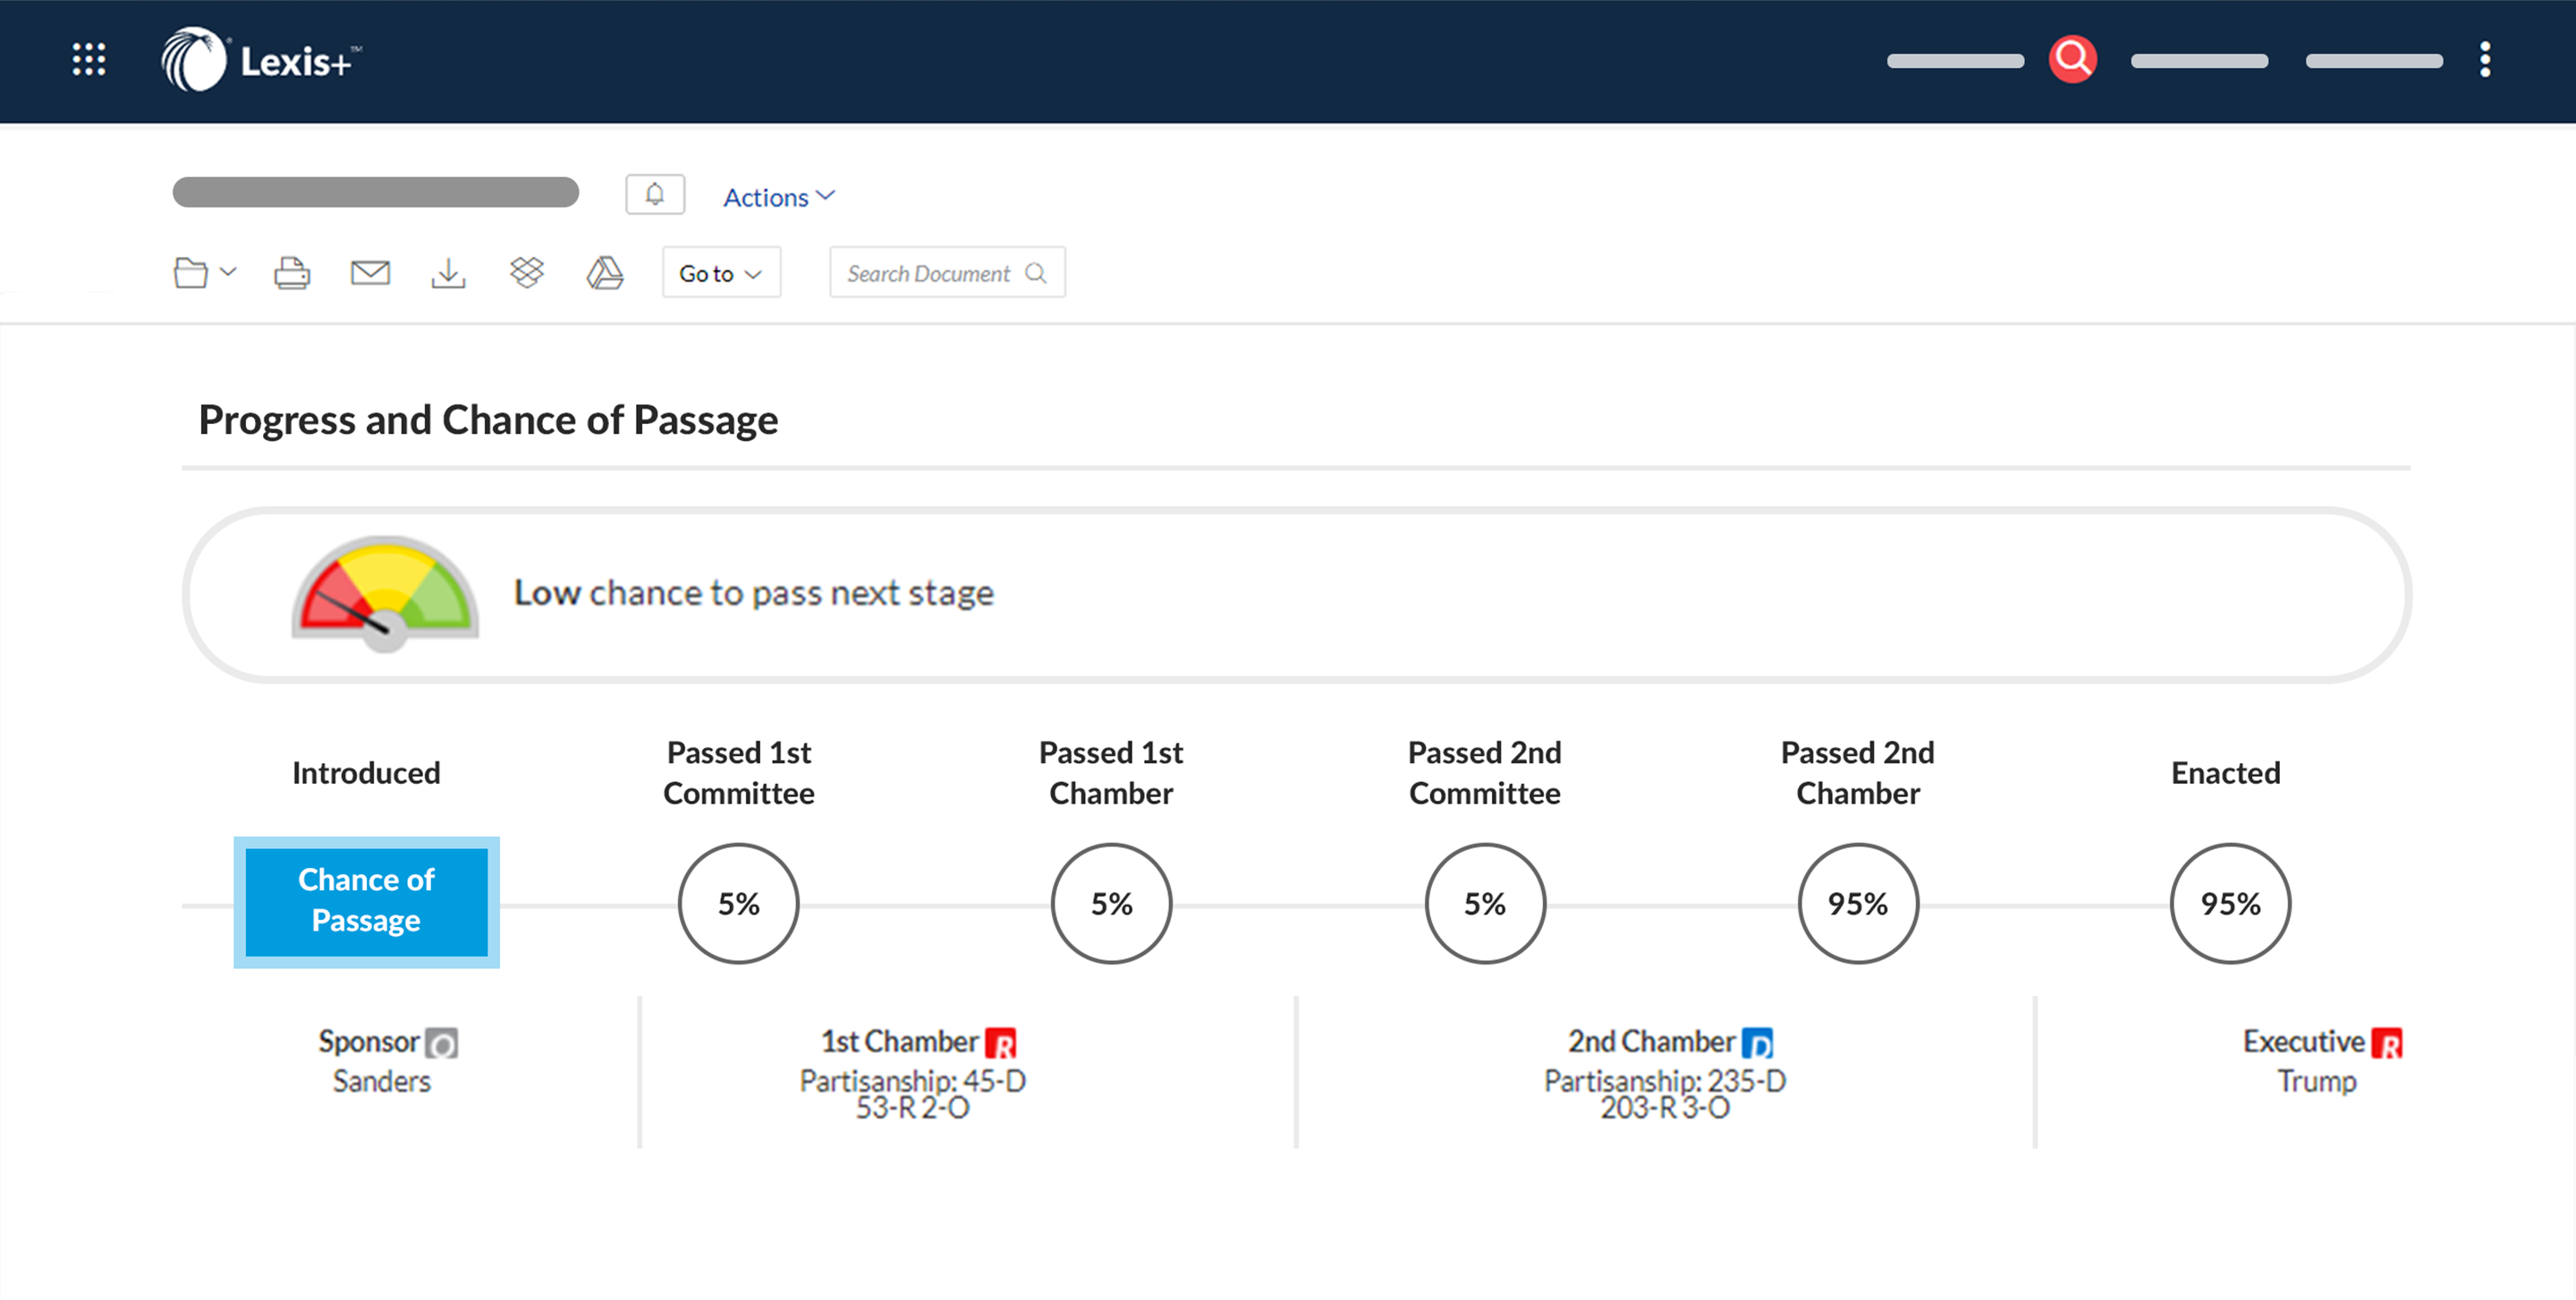The width and height of the screenshot is (2576, 1300).
Task: Click the 'Passed 1st Chamber' label
Action: (1111, 773)
